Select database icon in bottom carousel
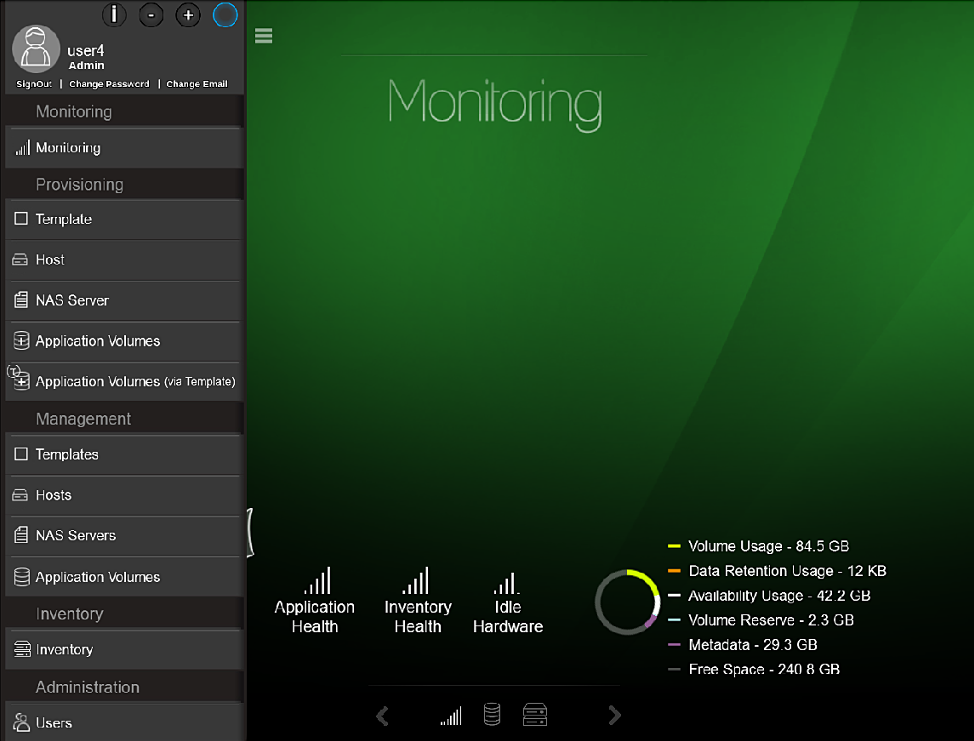The height and width of the screenshot is (741, 974). [492, 714]
